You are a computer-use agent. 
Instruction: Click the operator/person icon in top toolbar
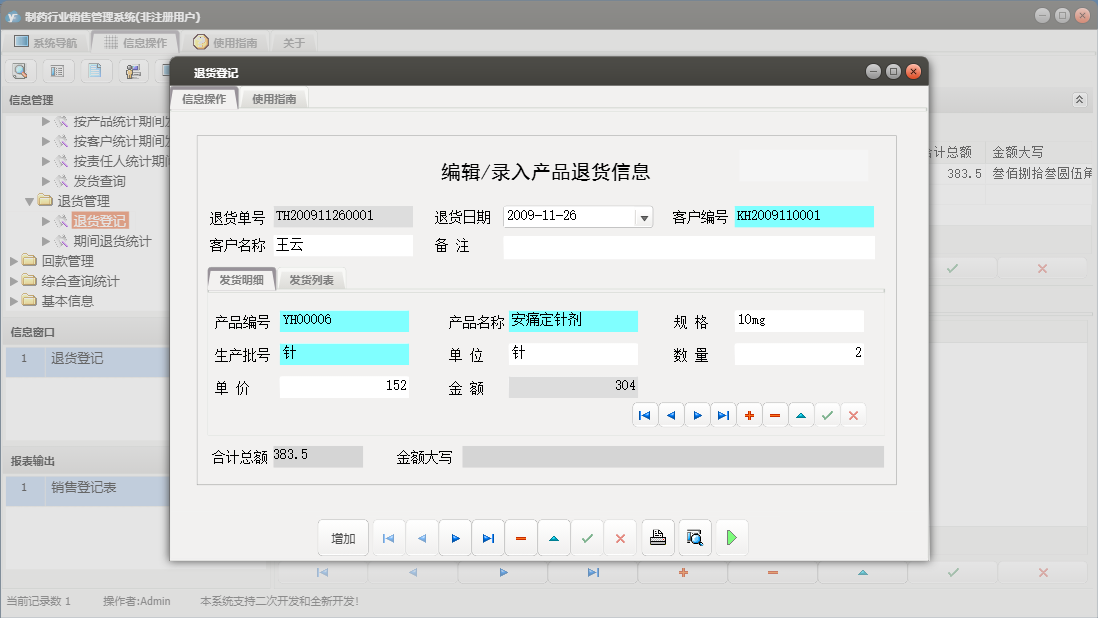pos(133,70)
